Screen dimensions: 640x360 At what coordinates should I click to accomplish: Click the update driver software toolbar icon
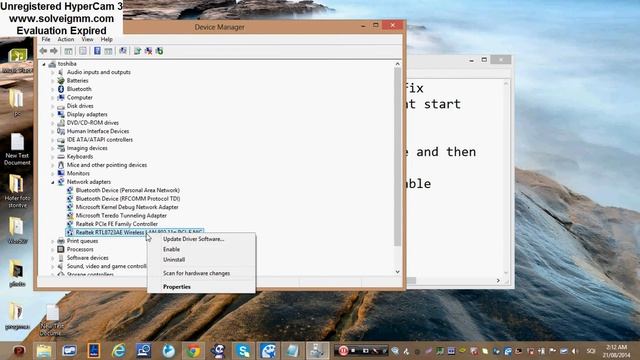137,51
